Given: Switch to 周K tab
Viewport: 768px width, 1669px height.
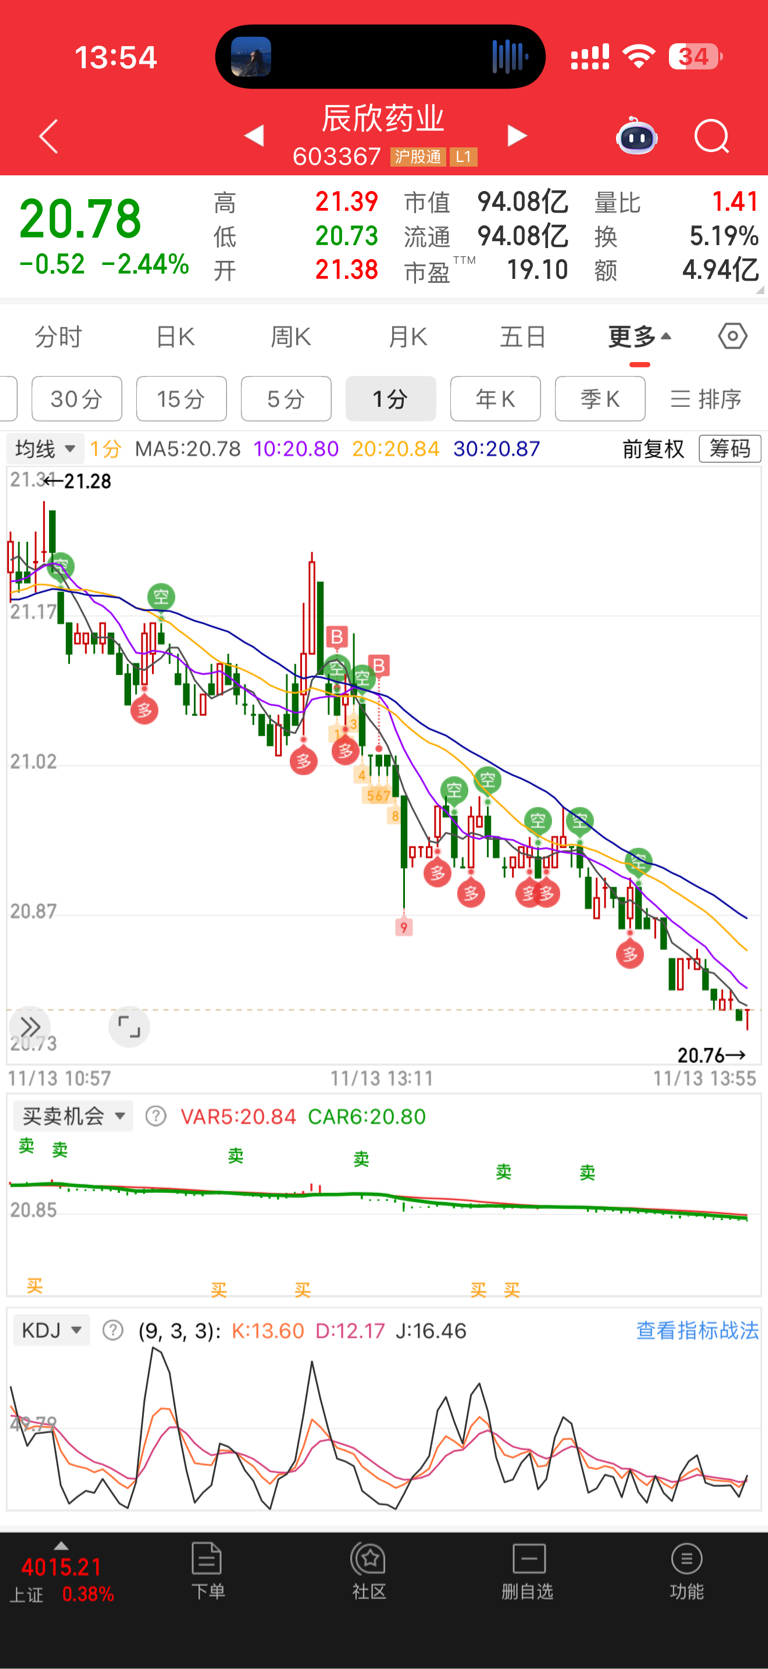Looking at the screenshot, I should (x=291, y=337).
